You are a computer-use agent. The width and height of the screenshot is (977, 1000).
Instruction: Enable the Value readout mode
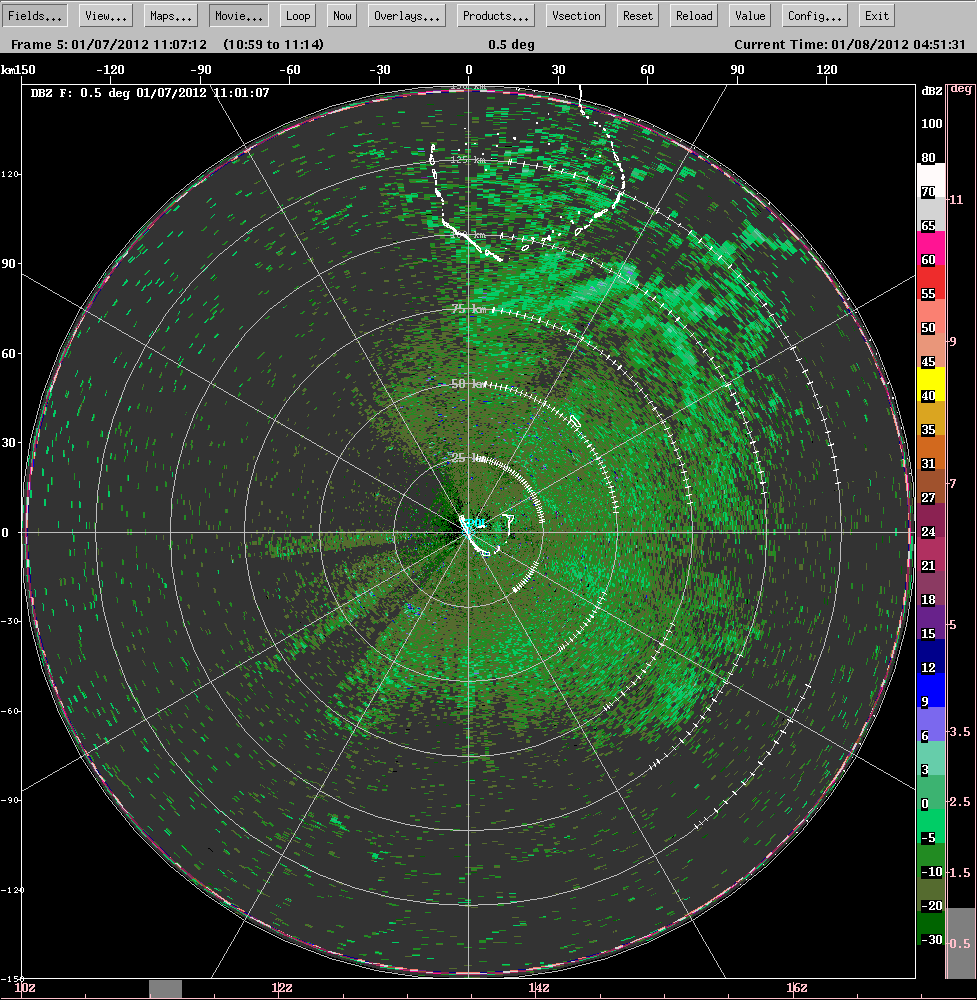coord(749,15)
